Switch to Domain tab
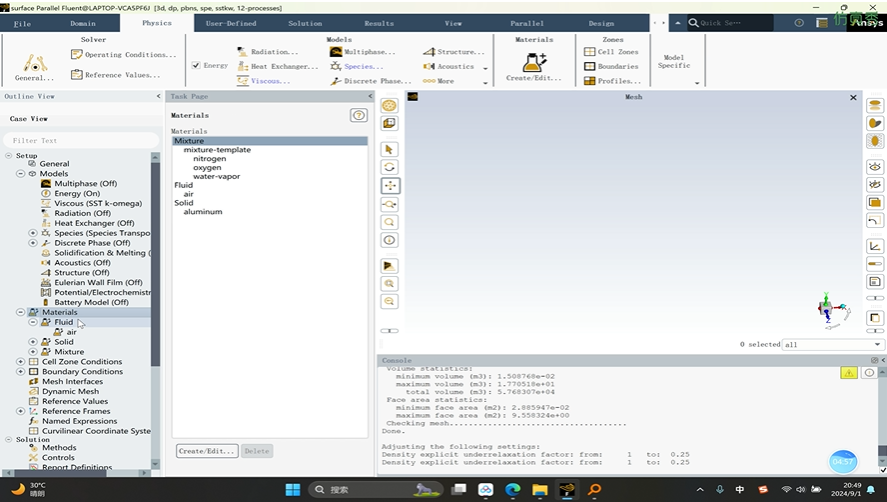 pyautogui.click(x=83, y=23)
